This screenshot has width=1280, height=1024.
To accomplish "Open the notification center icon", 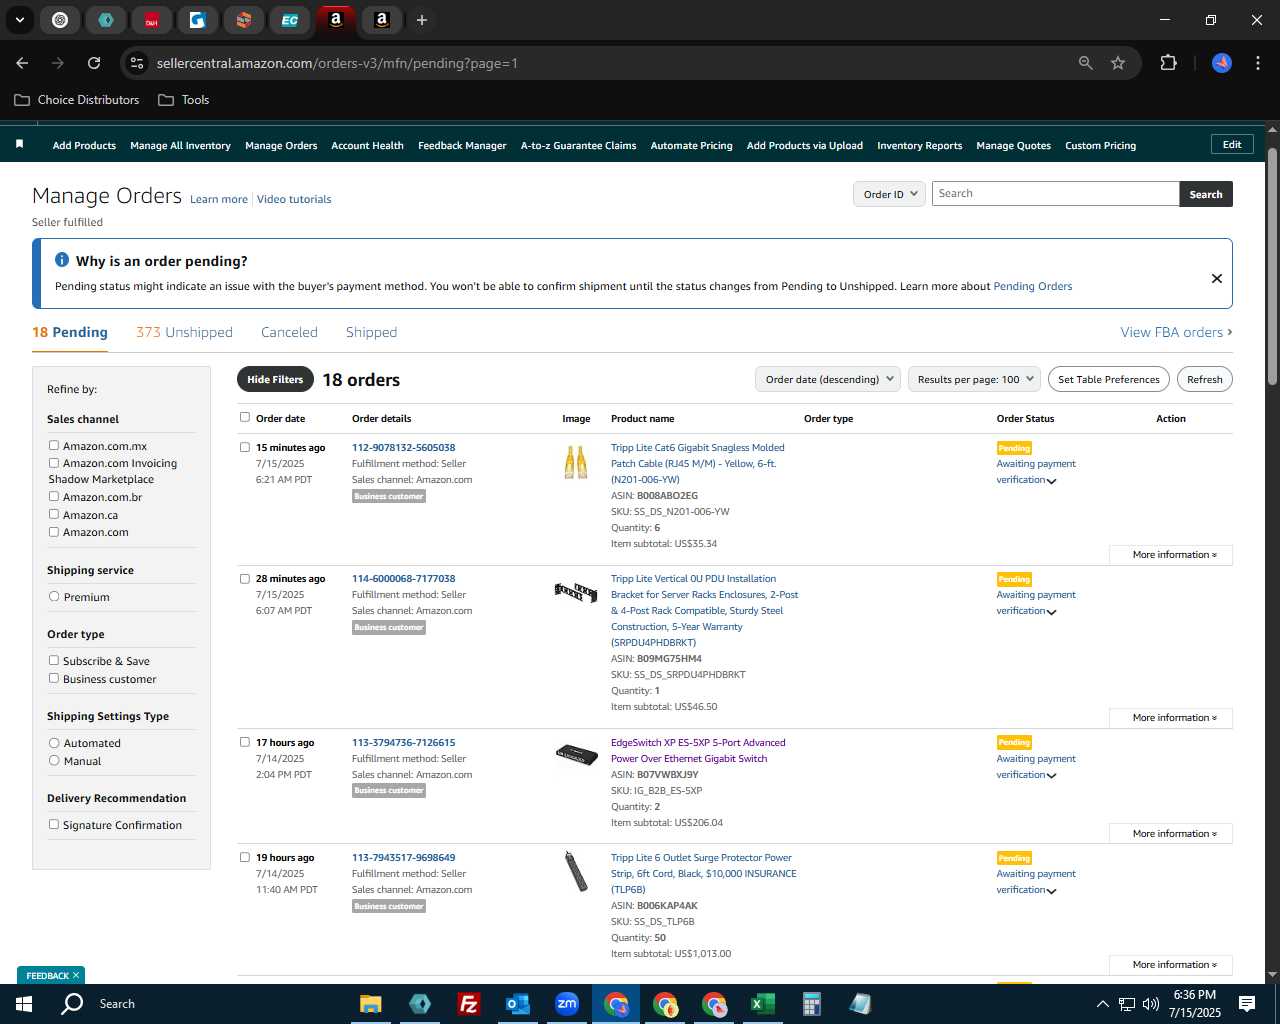I will point(1247,1004).
